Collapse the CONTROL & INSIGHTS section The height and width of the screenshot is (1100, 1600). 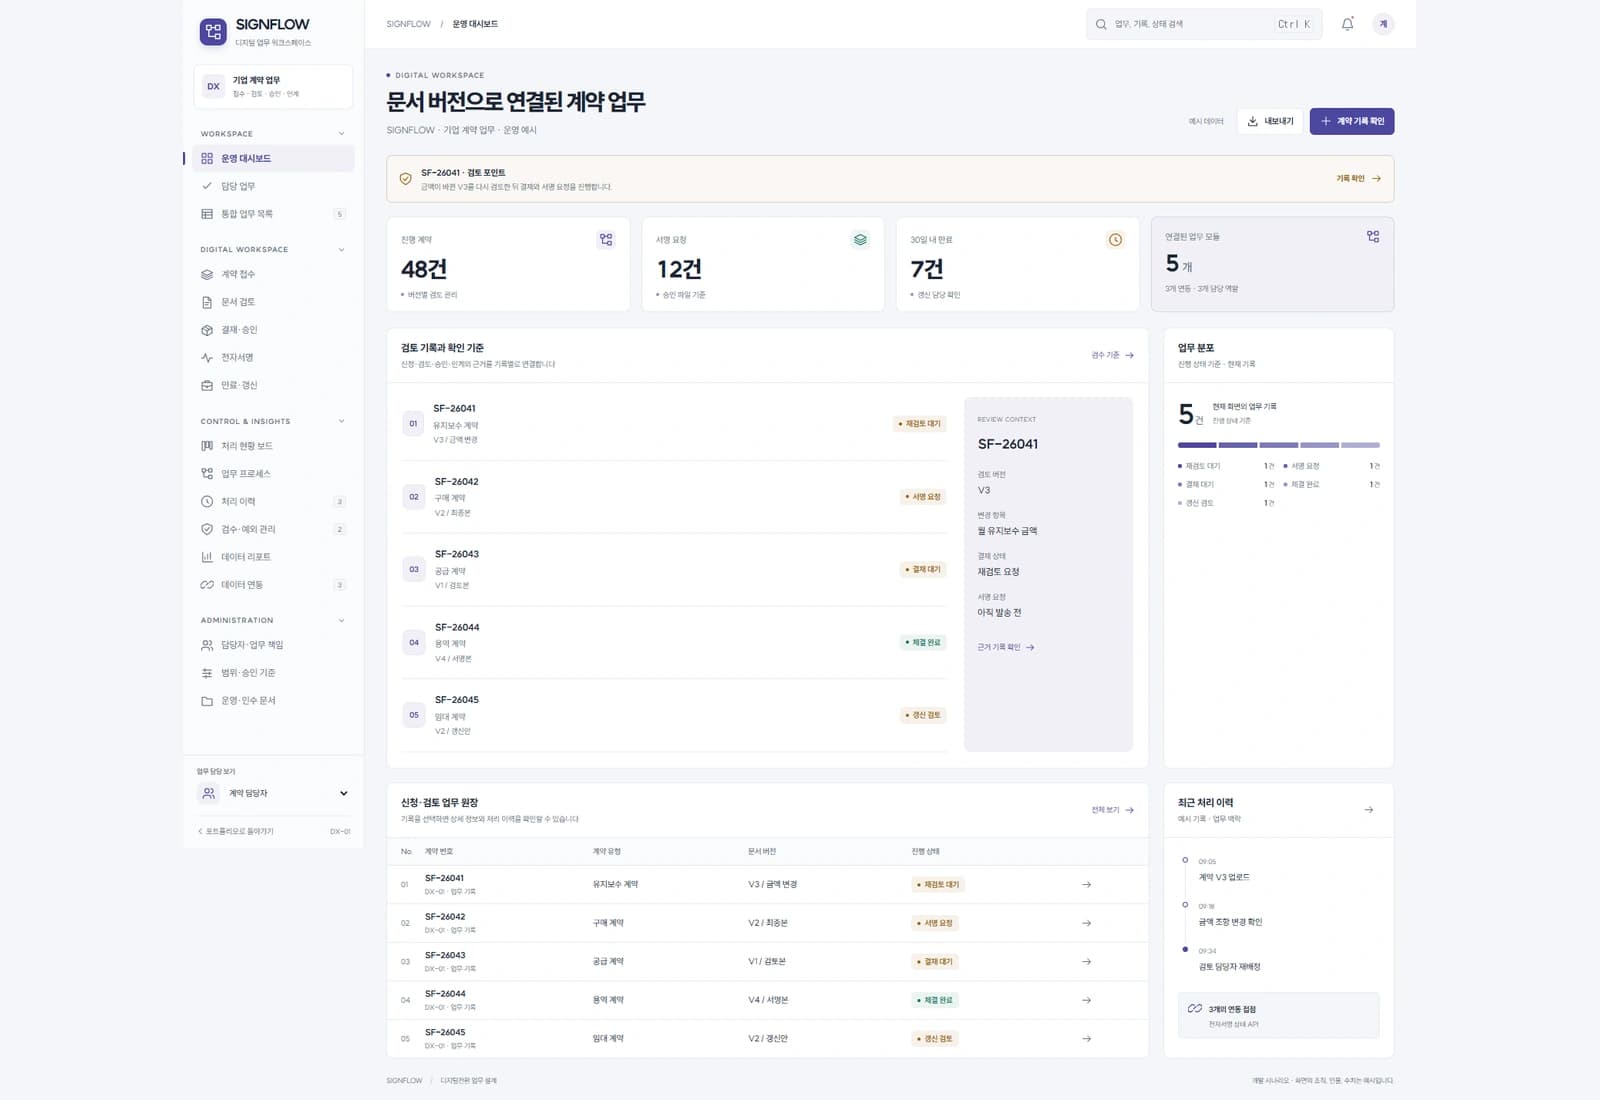pyautogui.click(x=341, y=422)
